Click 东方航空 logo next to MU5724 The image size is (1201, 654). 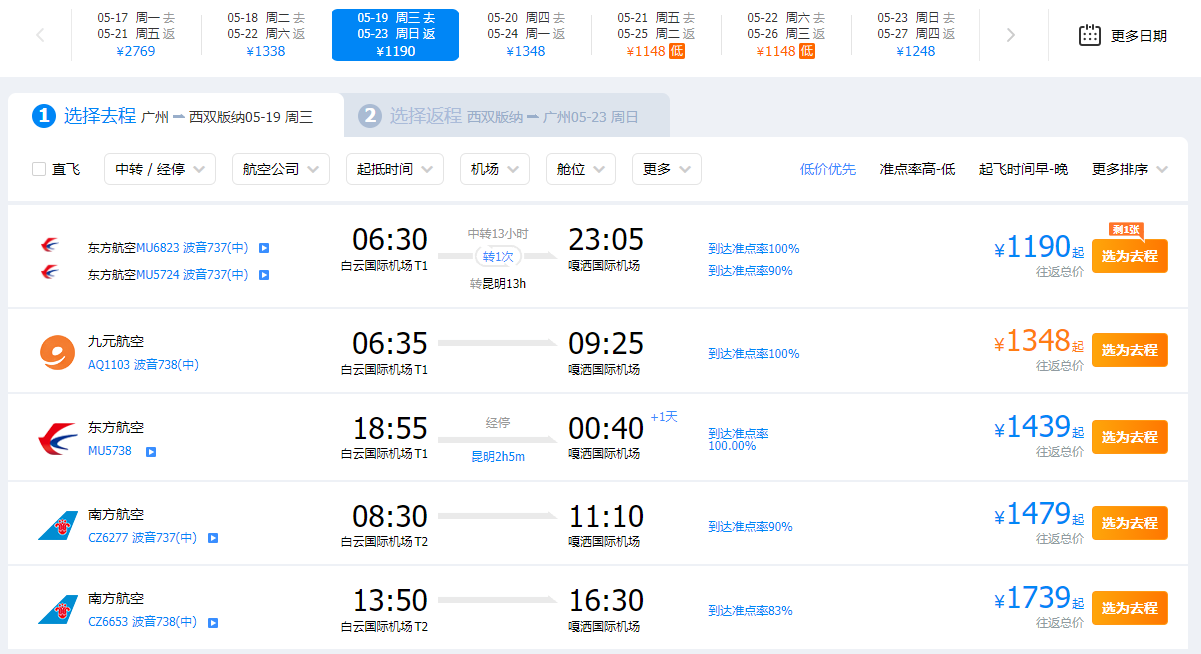click(49, 272)
